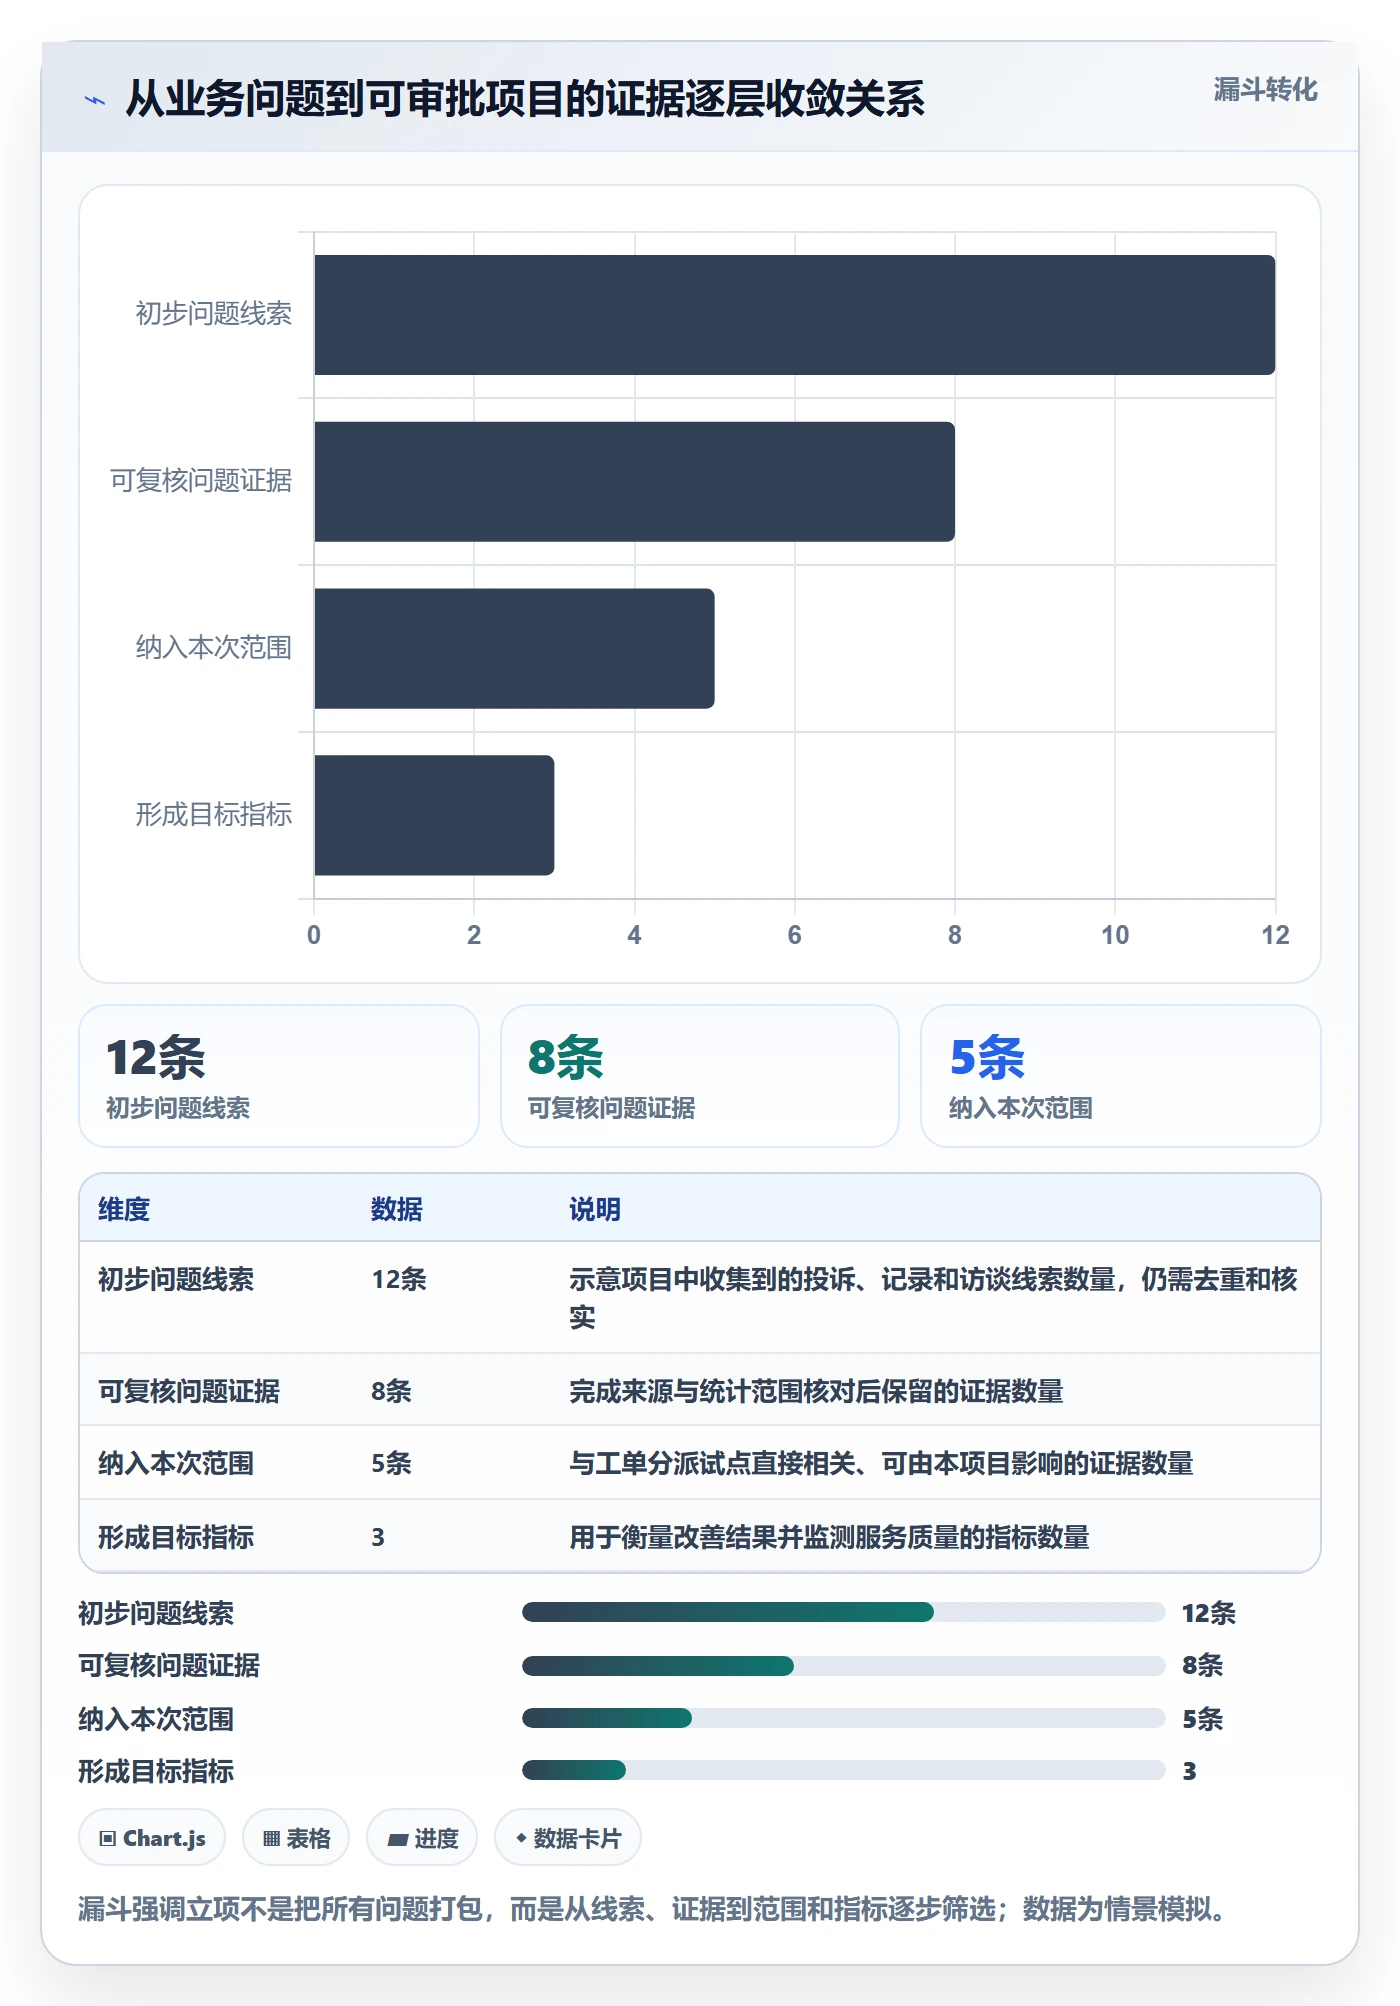Screen dimensions: 1400x2006
Task: Click the 纳入本次范围 bar in the chart
Action: (x=514, y=648)
